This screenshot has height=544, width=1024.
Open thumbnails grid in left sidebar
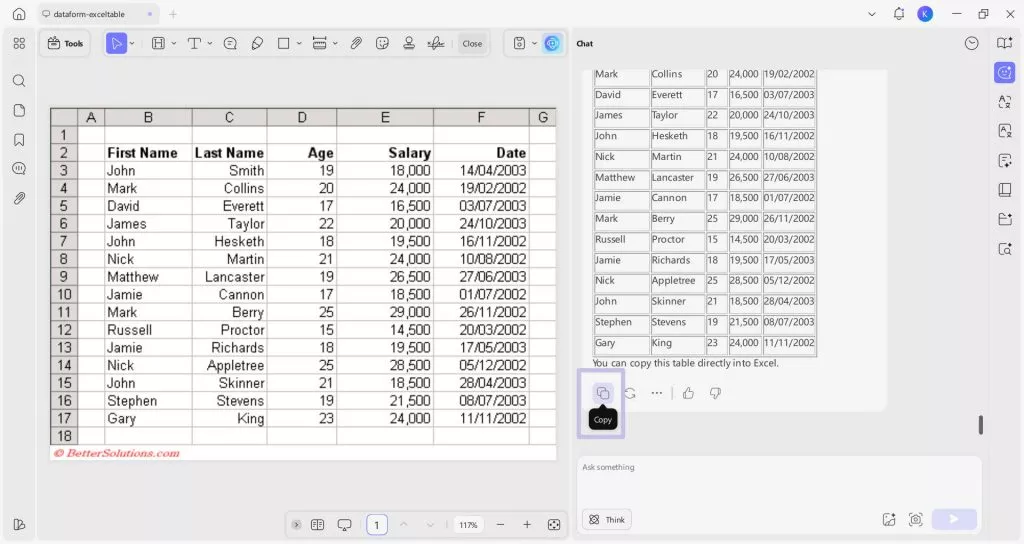[19, 44]
